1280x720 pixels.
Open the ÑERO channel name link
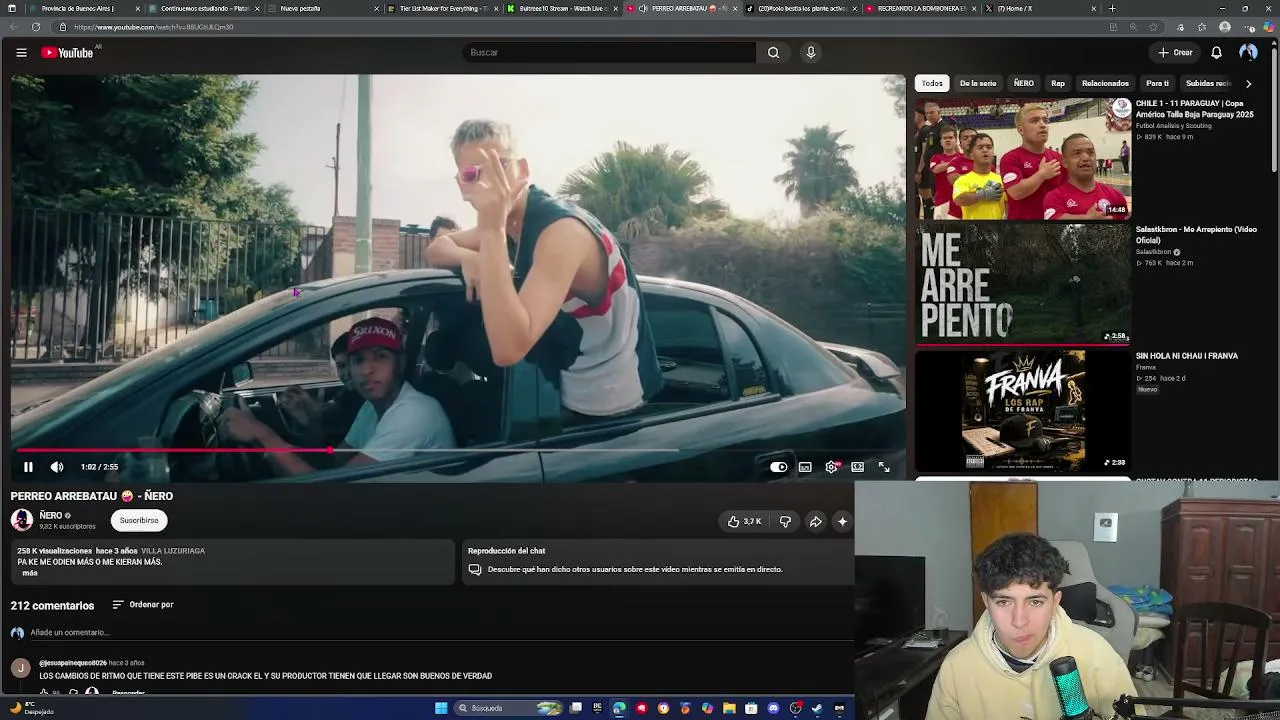[51, 515]
